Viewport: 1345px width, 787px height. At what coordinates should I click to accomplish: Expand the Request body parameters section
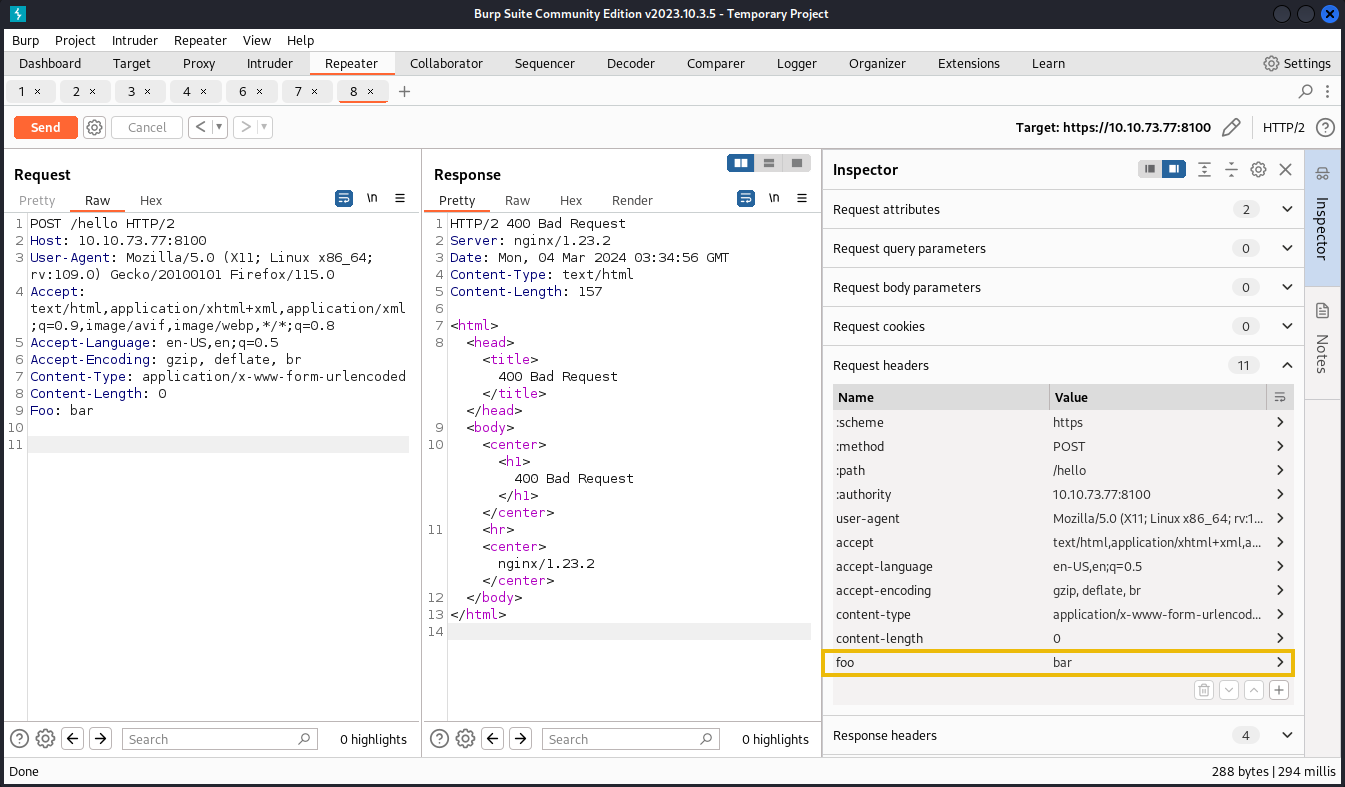(x=1287, y=287)
